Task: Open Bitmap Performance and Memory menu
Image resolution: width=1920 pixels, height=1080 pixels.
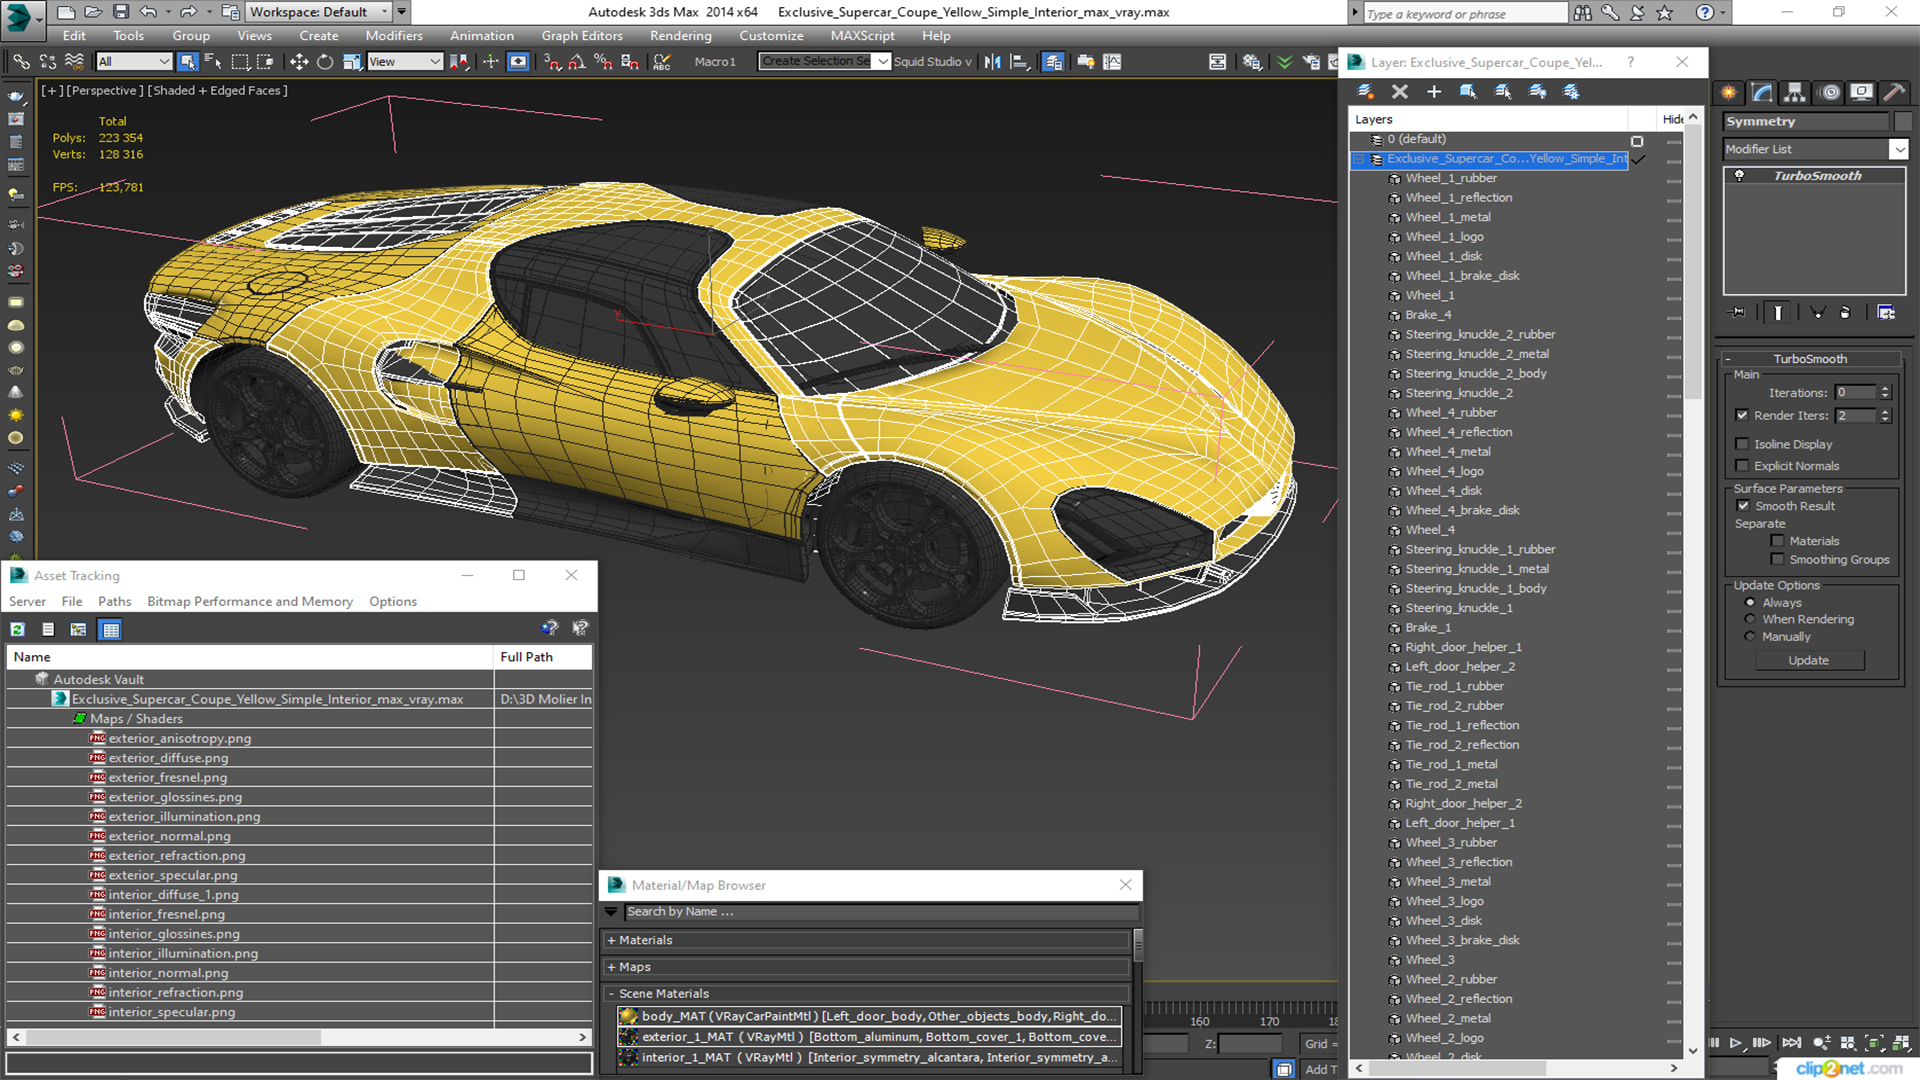Action: coord(250,601)
